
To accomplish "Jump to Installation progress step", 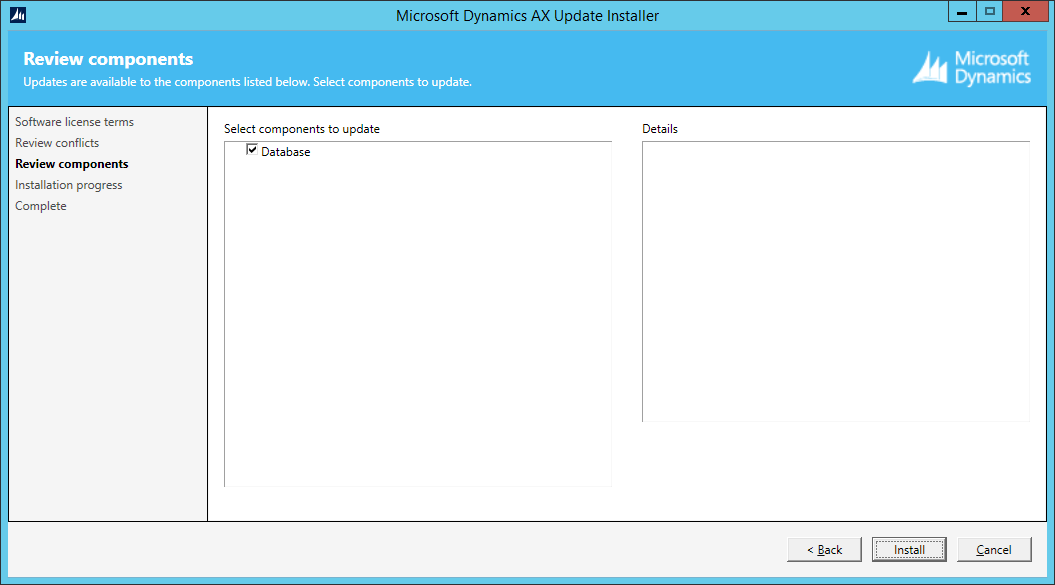I will [x=69, y=185].
